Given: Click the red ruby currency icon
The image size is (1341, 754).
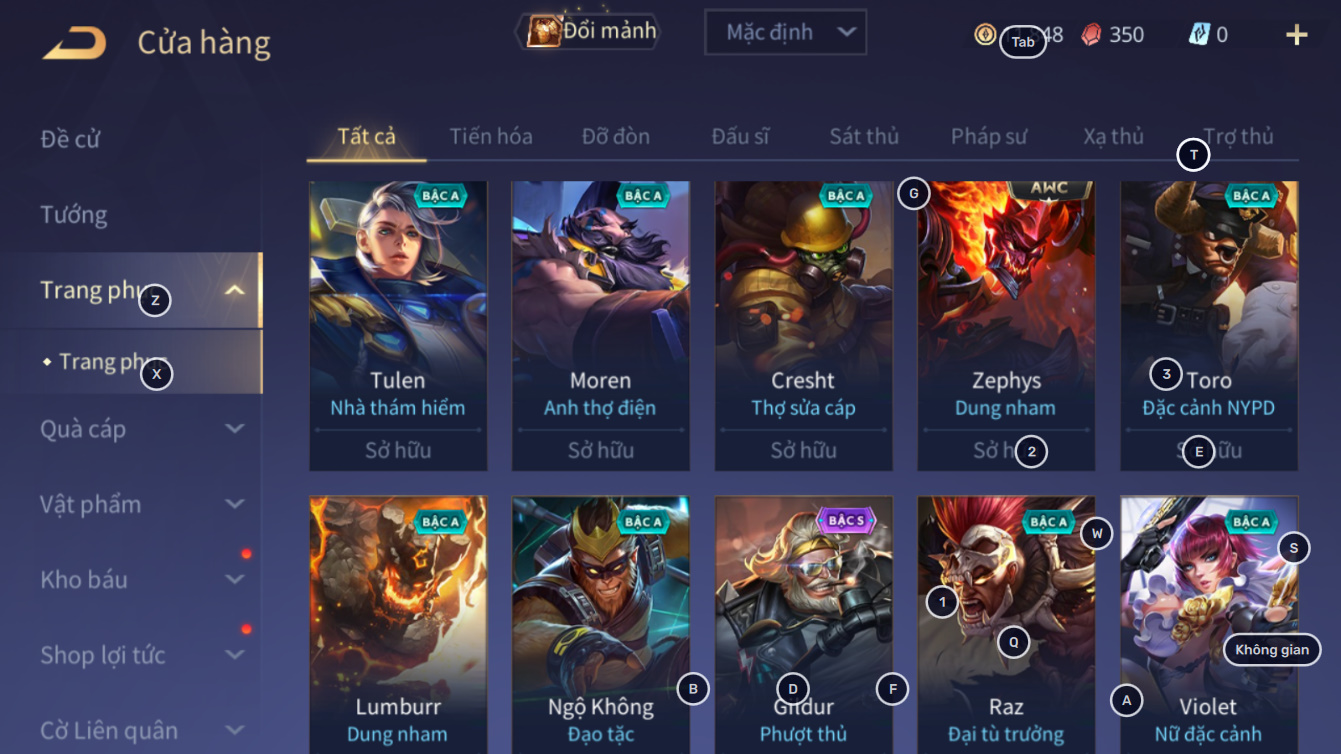Looking at the screenshot, I should 1092,35.
